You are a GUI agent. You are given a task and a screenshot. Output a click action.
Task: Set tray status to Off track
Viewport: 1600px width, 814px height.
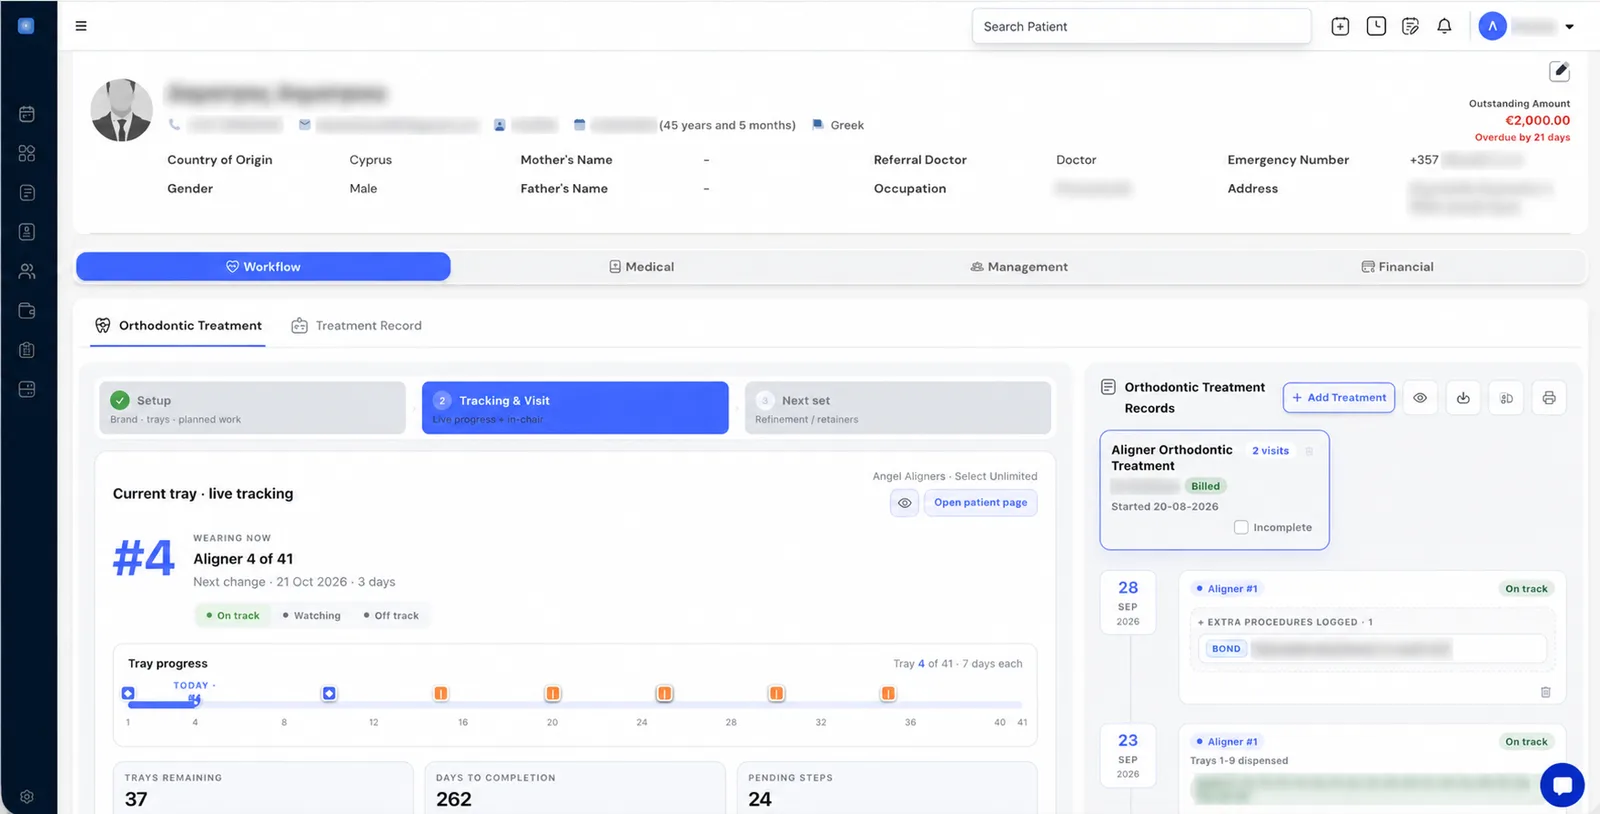pyautogui.click(x=391, y=616)
